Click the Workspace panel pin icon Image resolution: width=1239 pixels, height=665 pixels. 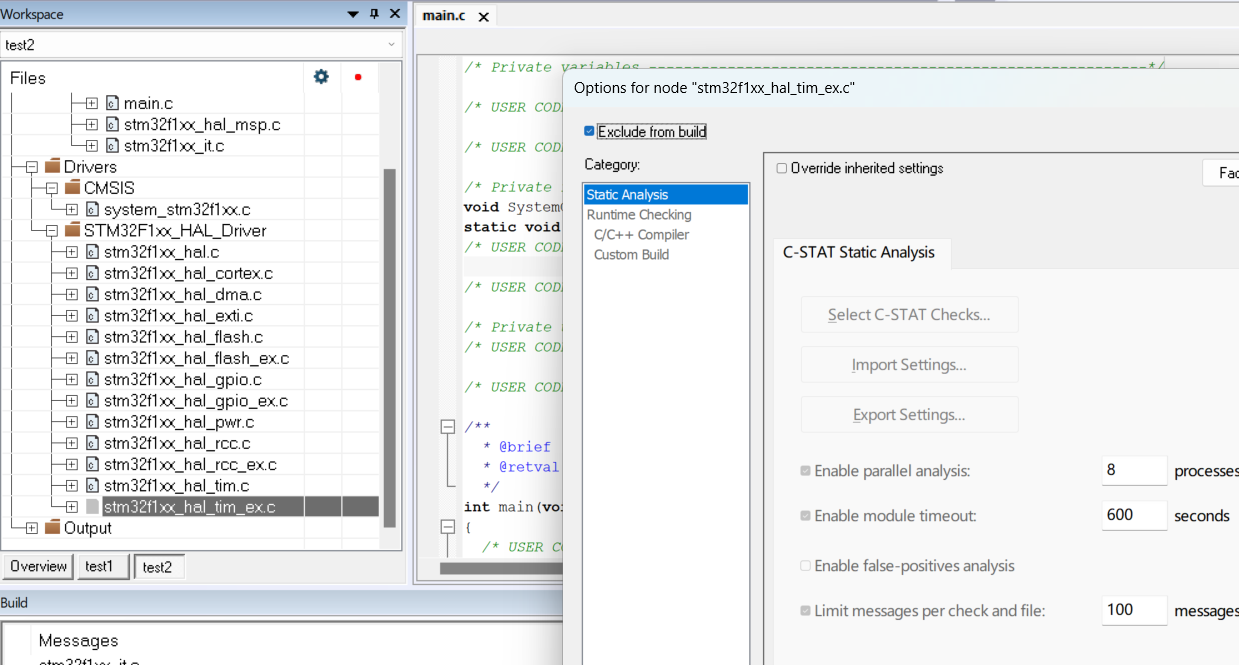[x=374, y=14]
